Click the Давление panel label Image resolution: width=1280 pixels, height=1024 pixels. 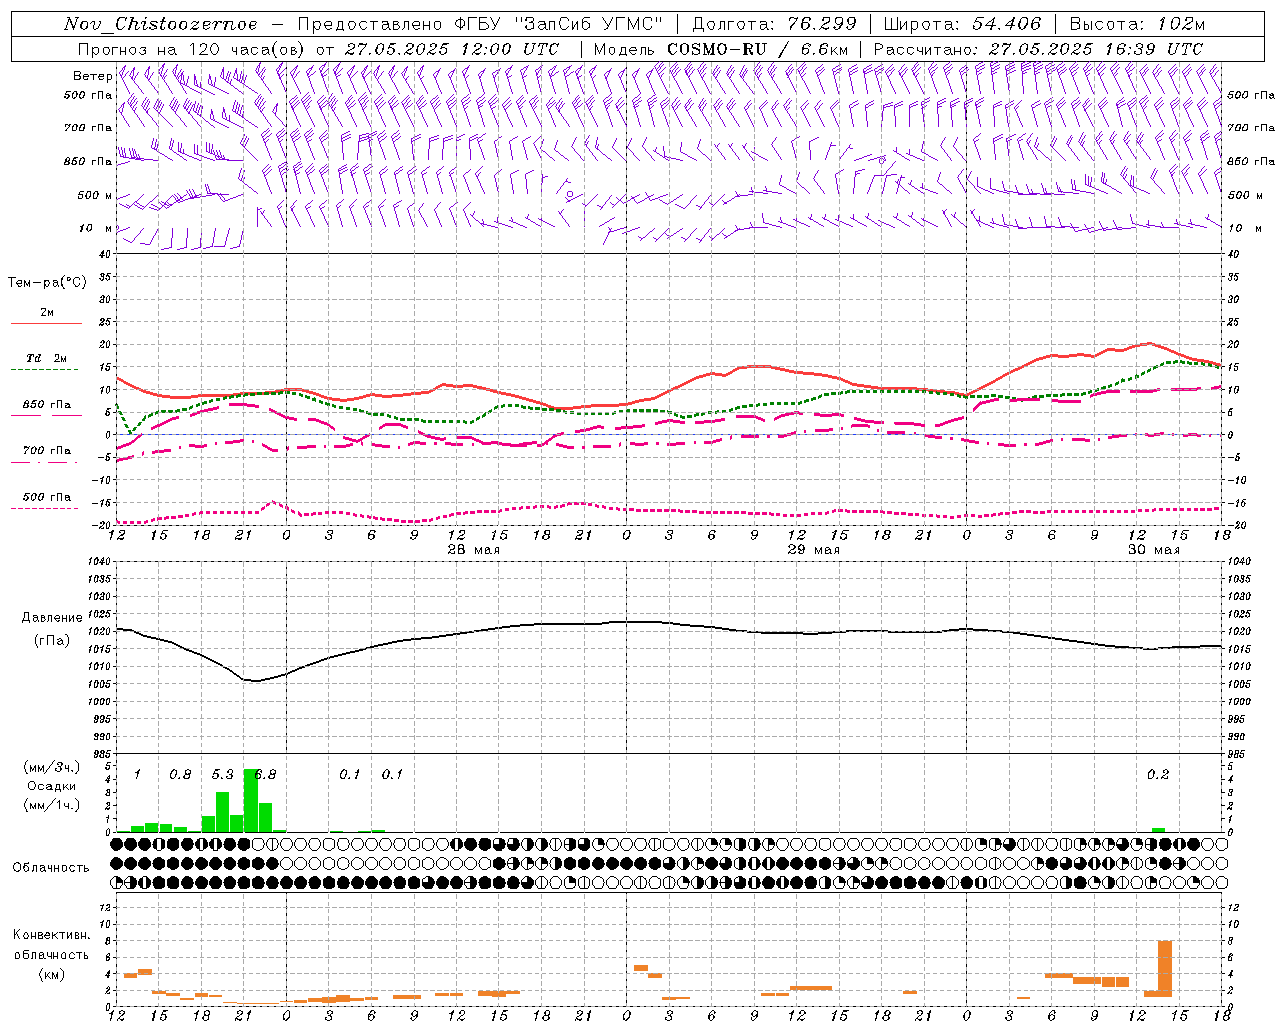tap(52, 618)
